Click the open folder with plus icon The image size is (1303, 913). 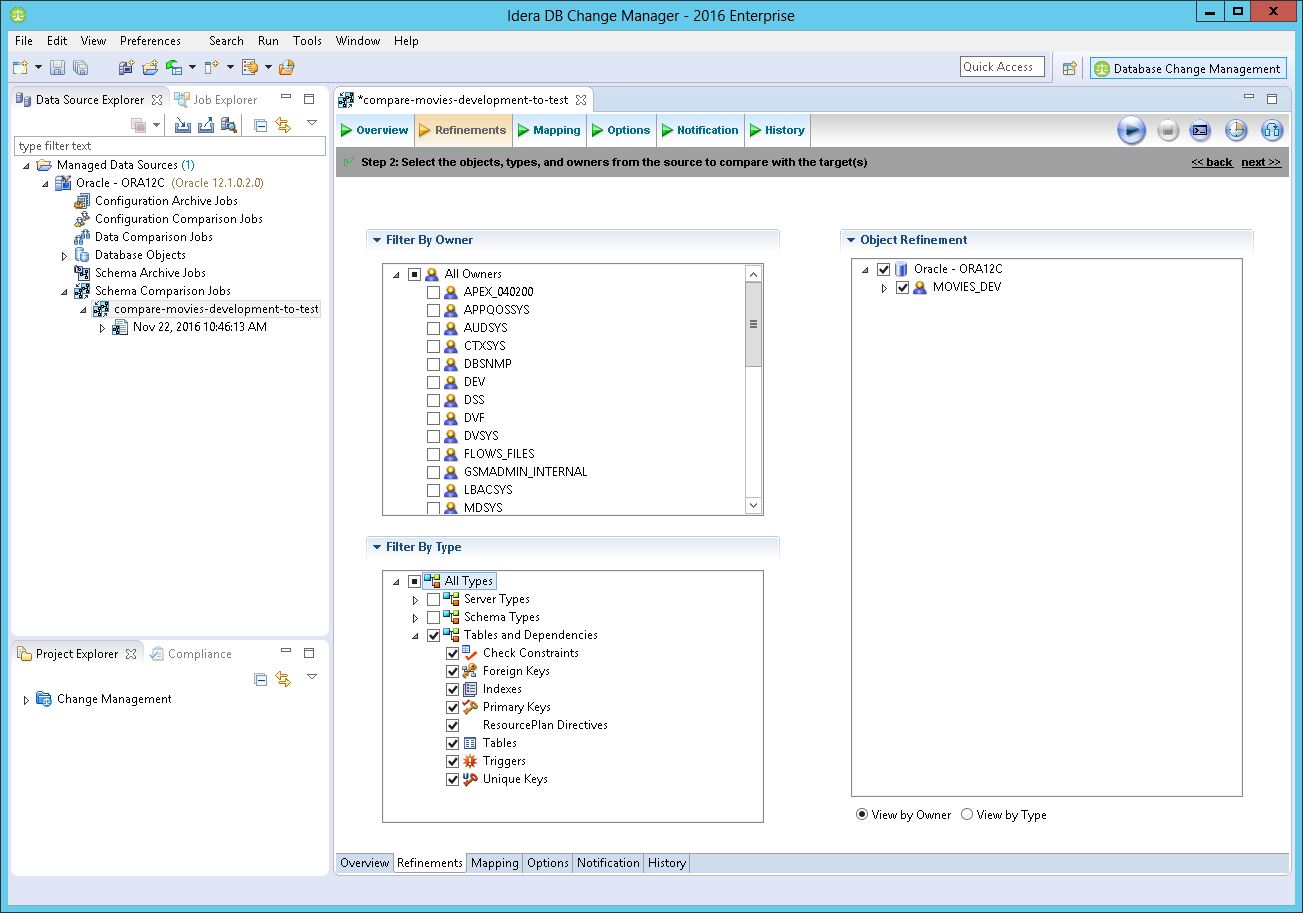[x=150, y=68]
